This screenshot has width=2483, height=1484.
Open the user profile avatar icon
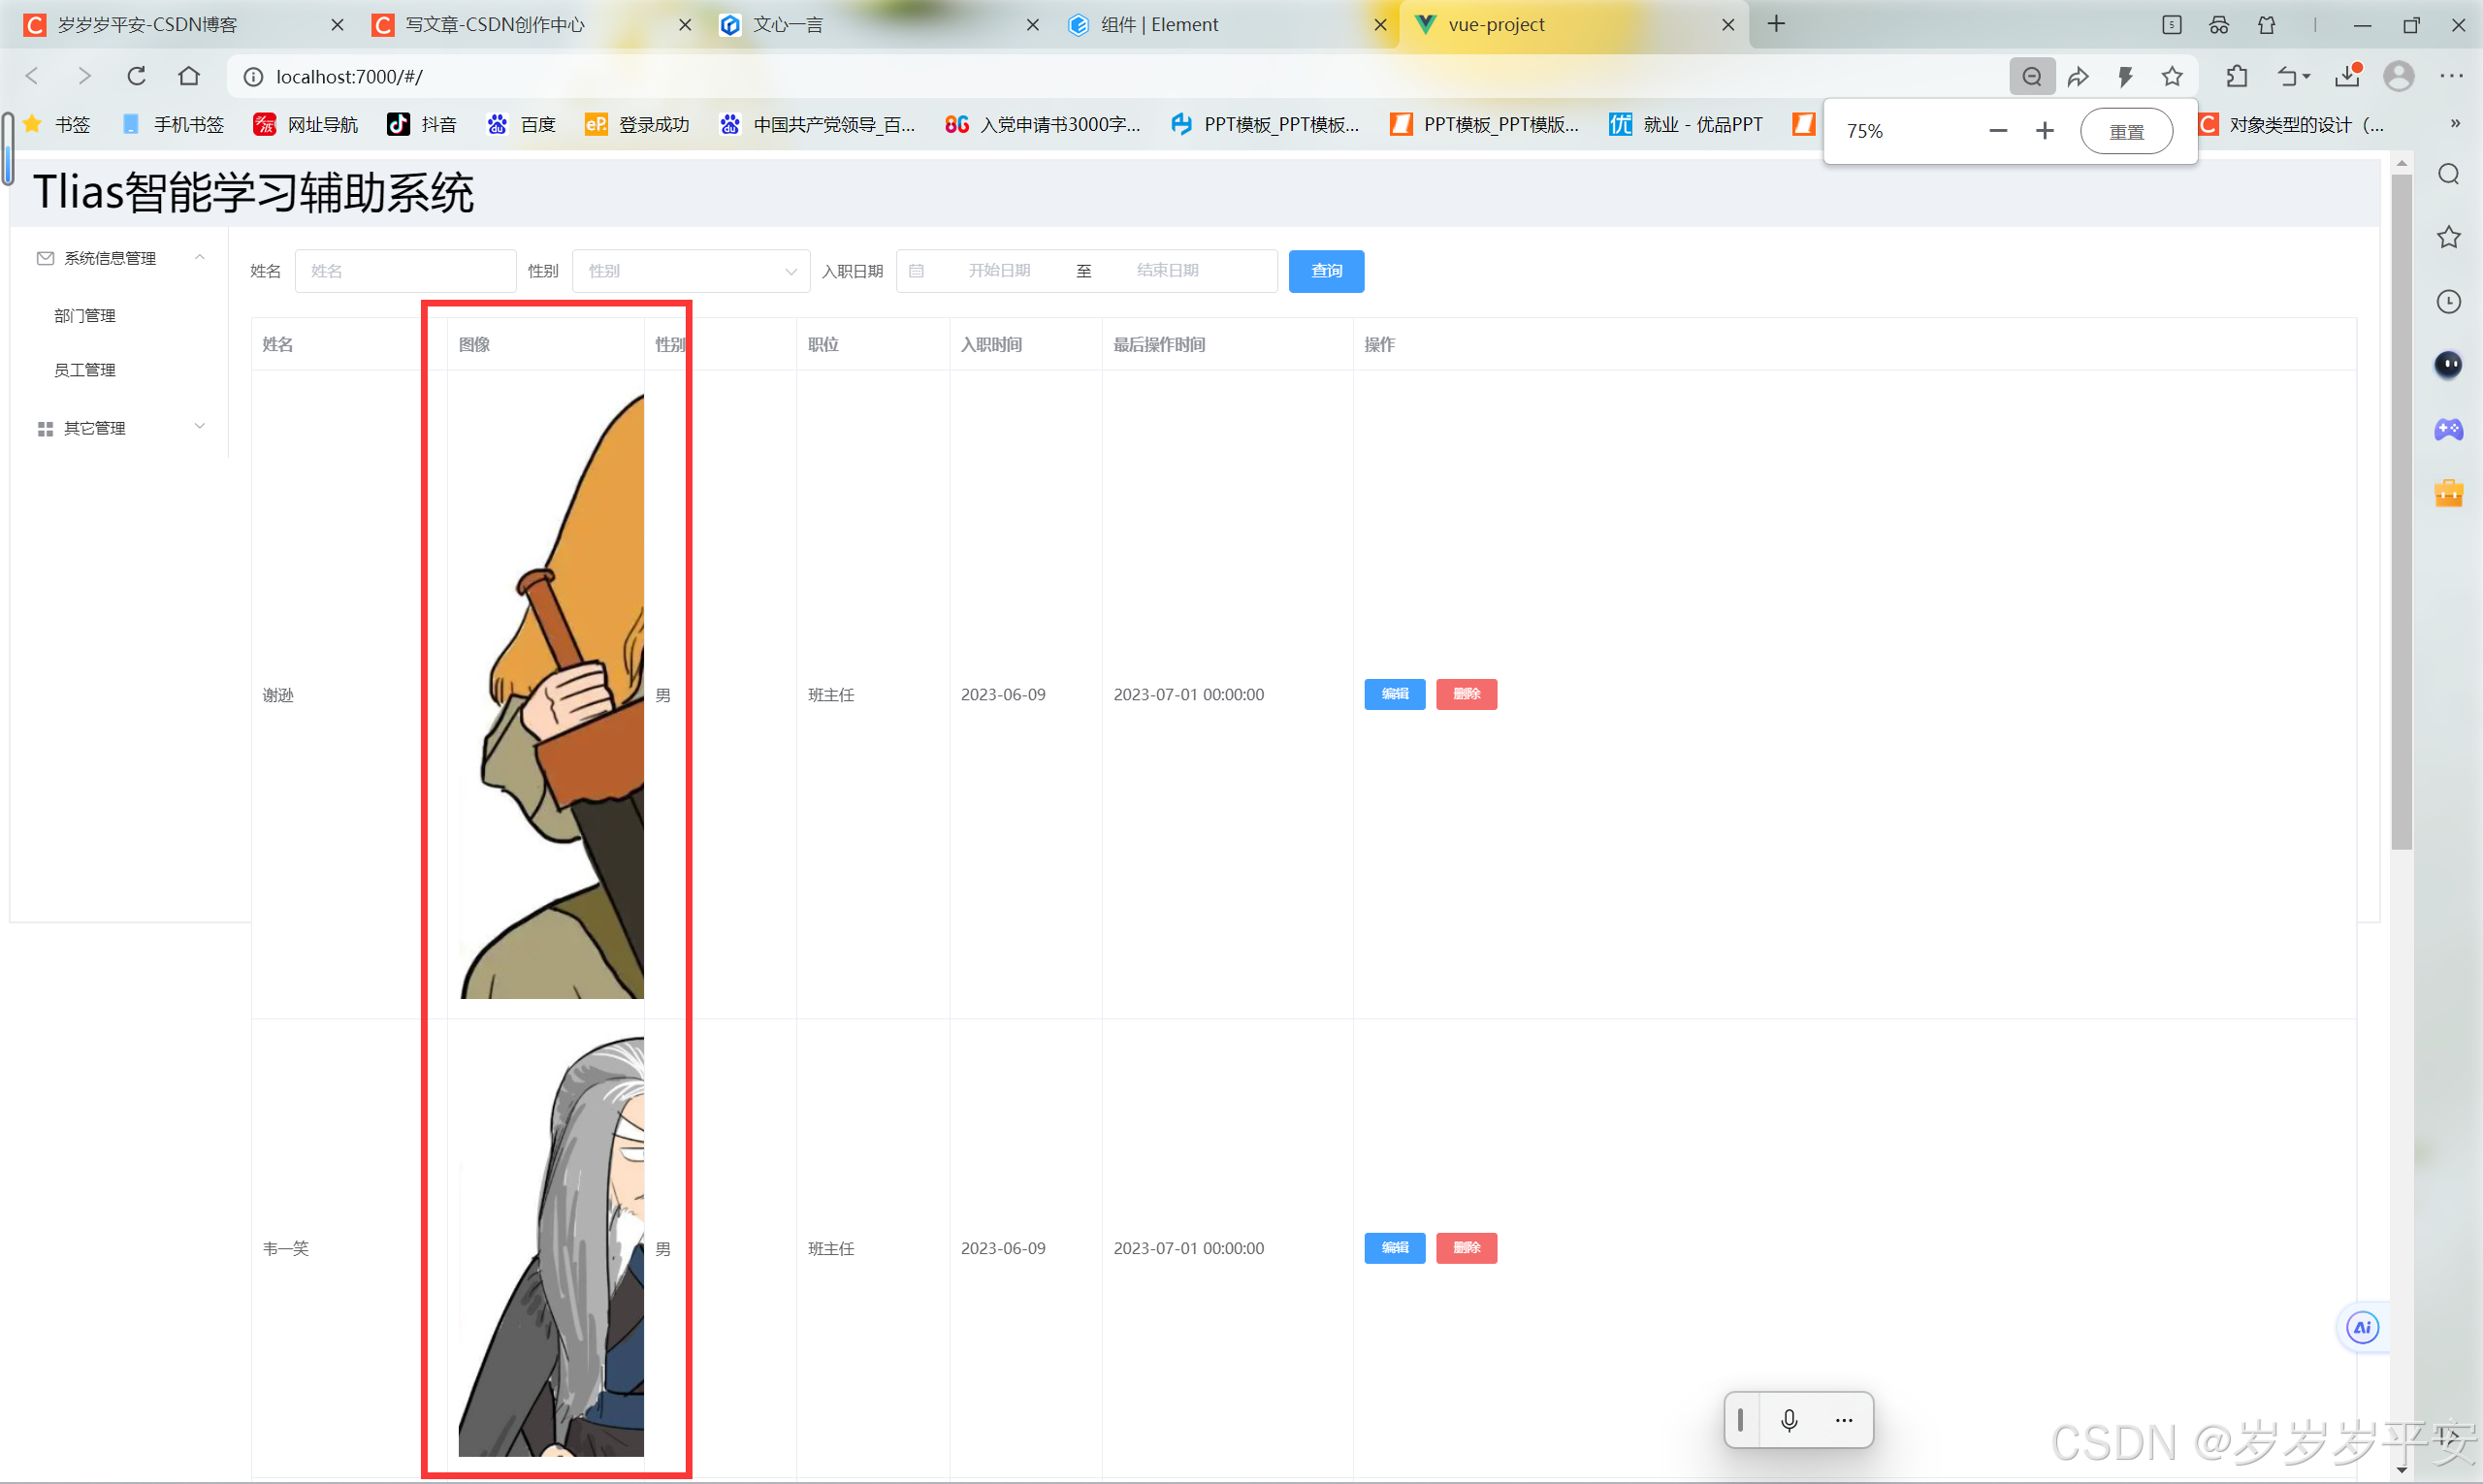tap(2399, 76)
